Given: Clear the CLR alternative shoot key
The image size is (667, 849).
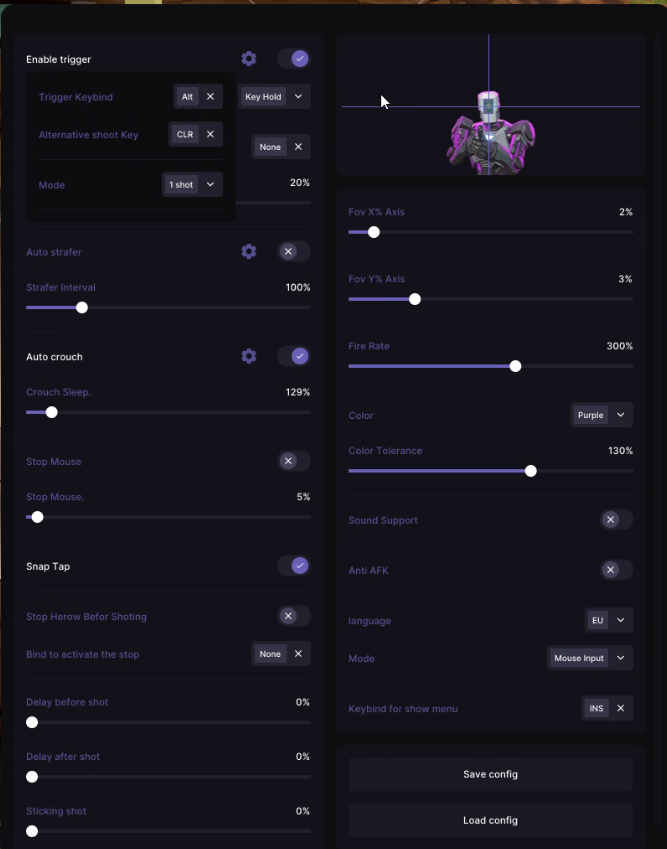Looking at the screenshot, I should (210, 134).
